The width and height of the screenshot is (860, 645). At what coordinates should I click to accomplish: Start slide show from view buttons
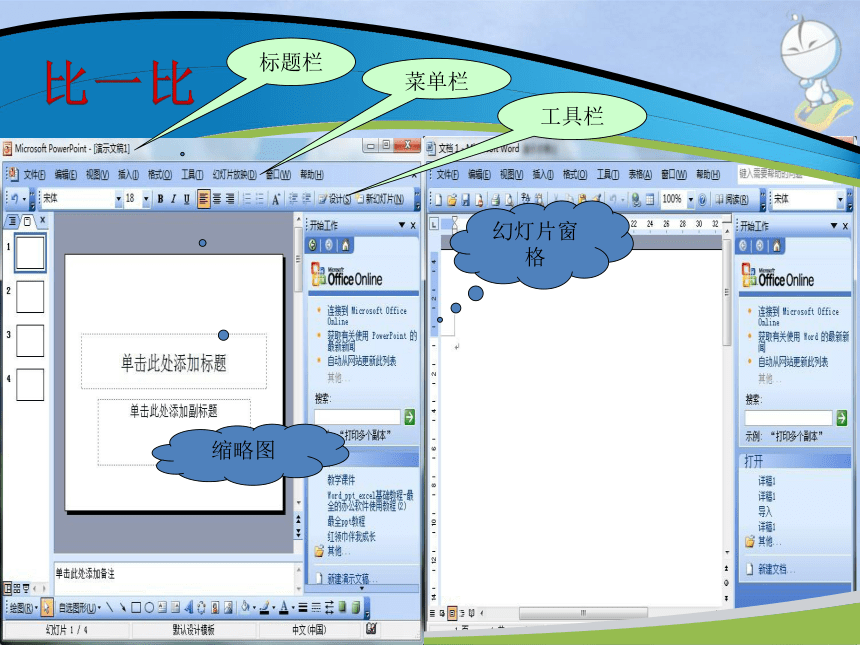pos(26,589)
